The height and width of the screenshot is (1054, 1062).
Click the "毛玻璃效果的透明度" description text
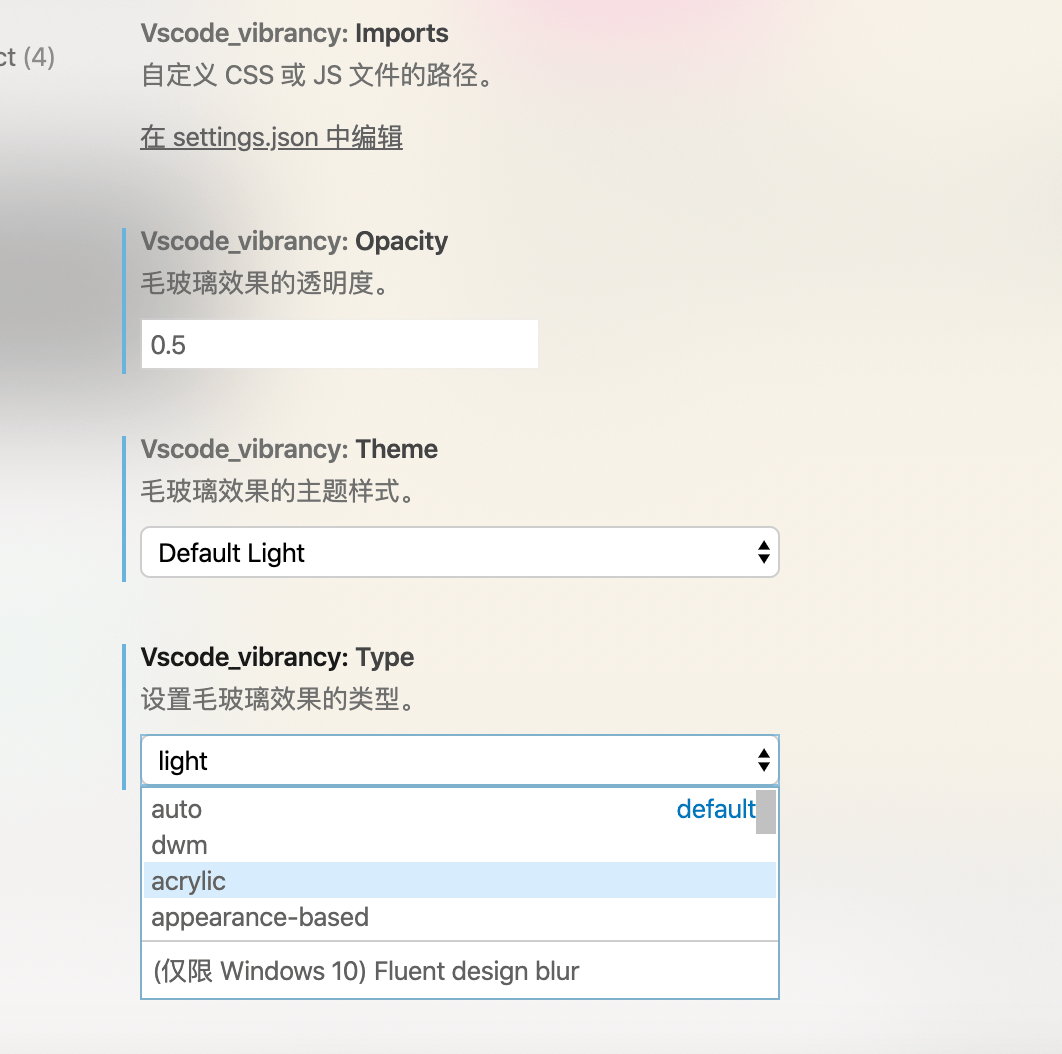[x=265, y=283]
